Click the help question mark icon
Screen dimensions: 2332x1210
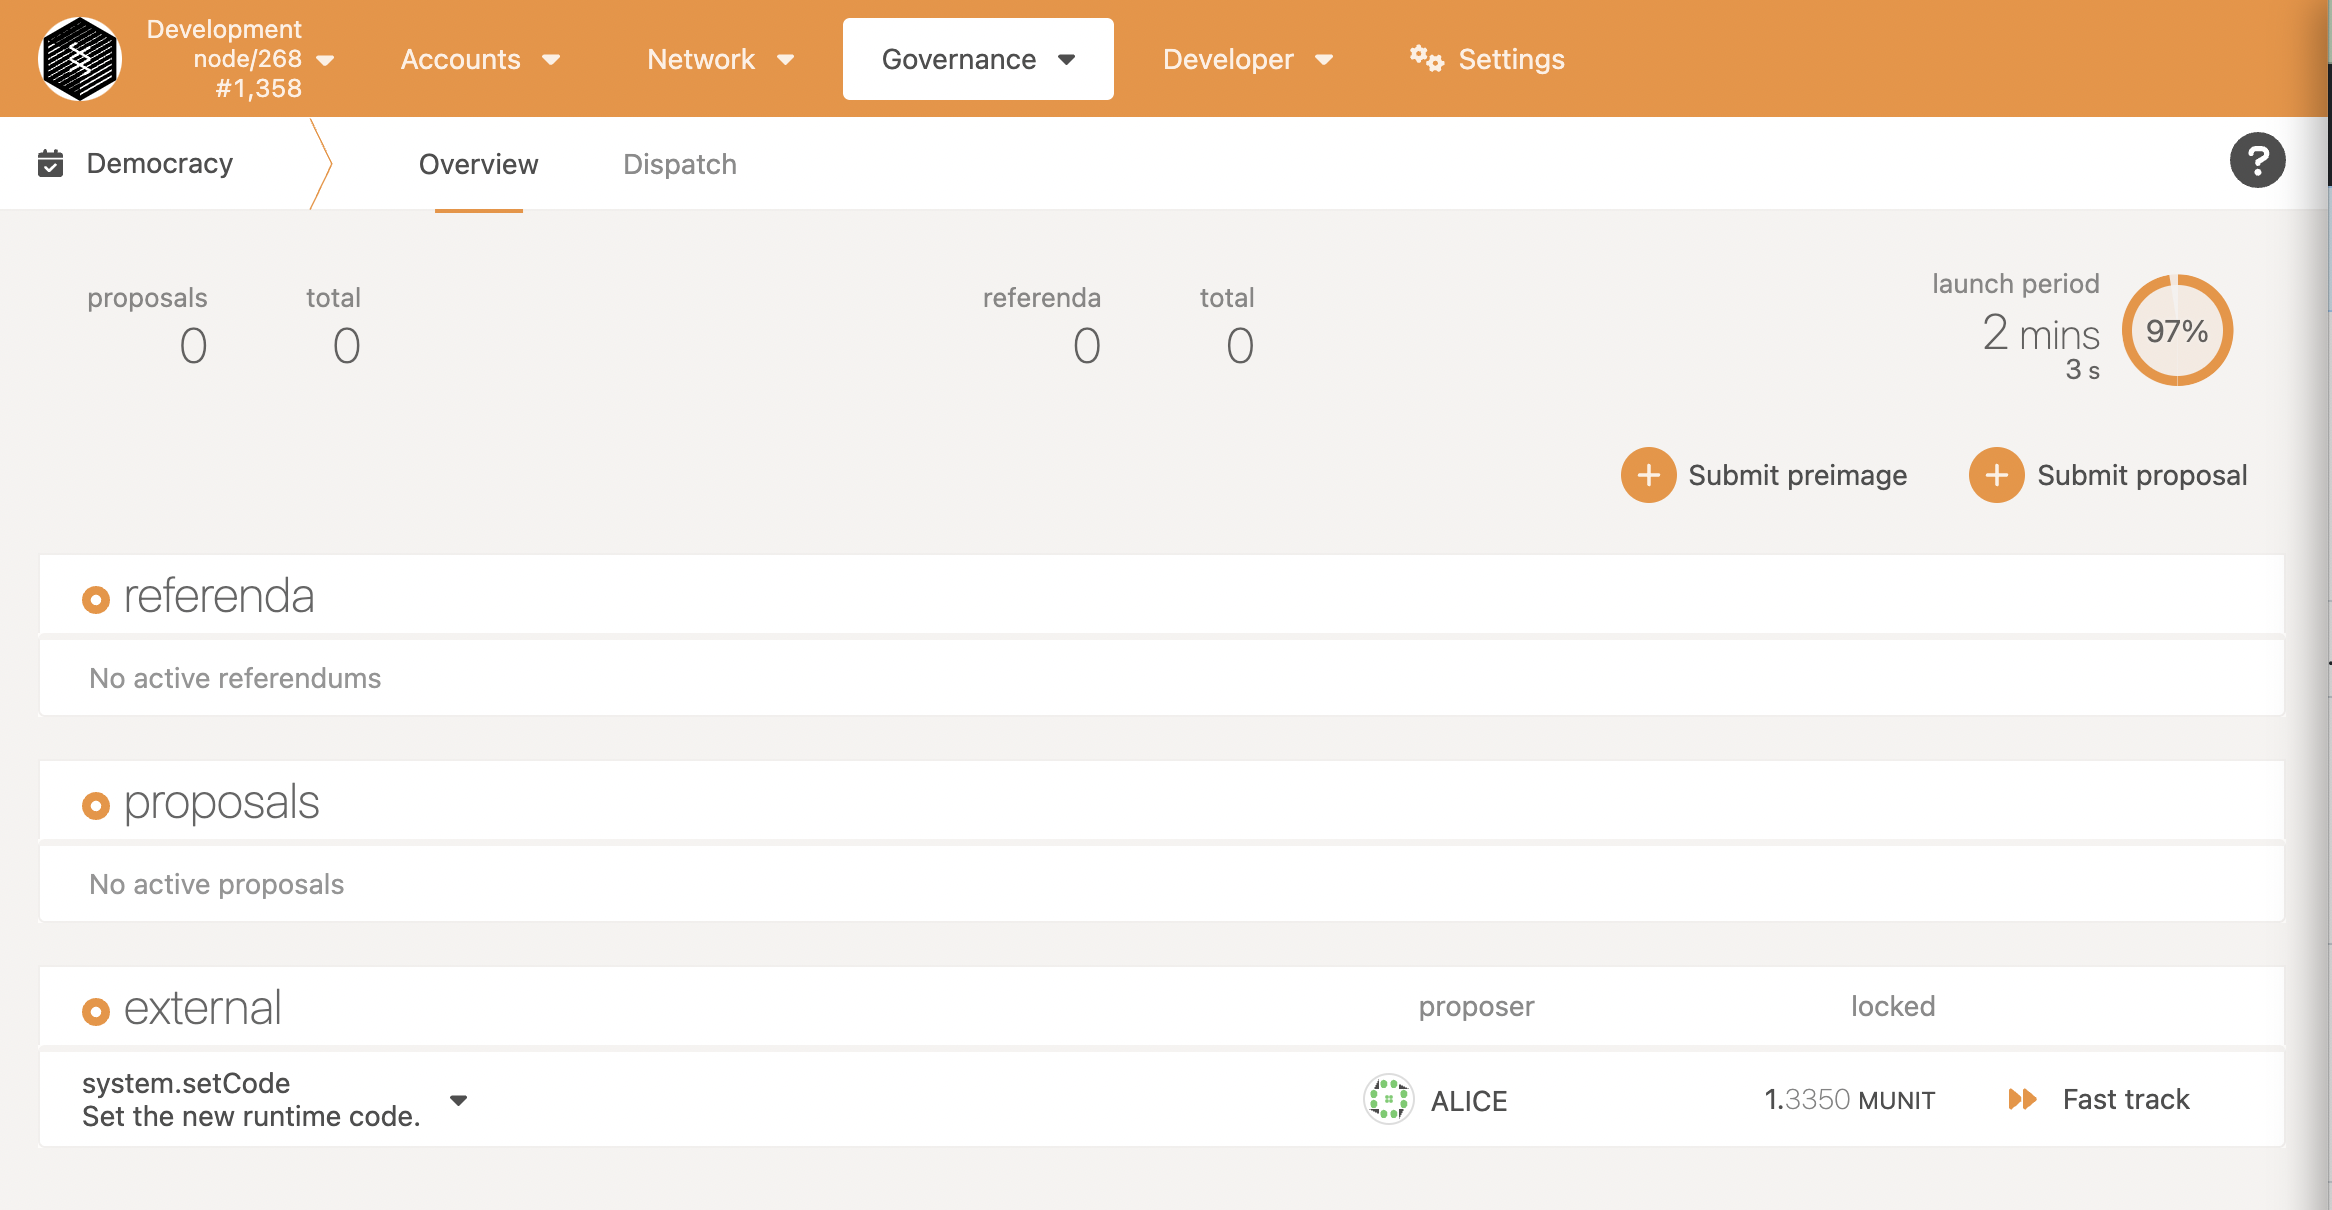[2256, 163]
